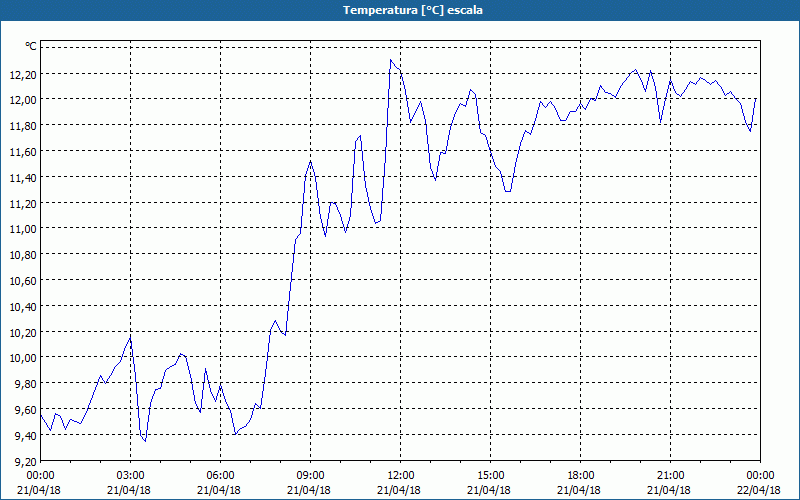Click the 00:00 time label above 21/04/18
This screenshot has width=800, height=500.
[39, 476]
